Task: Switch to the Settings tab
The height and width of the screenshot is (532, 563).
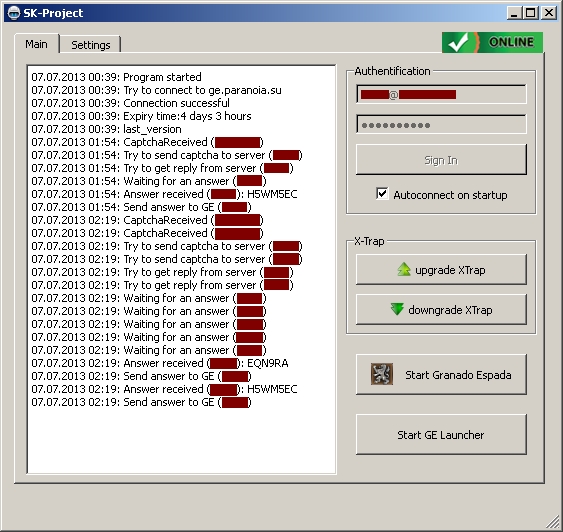Action: point(90,45)
